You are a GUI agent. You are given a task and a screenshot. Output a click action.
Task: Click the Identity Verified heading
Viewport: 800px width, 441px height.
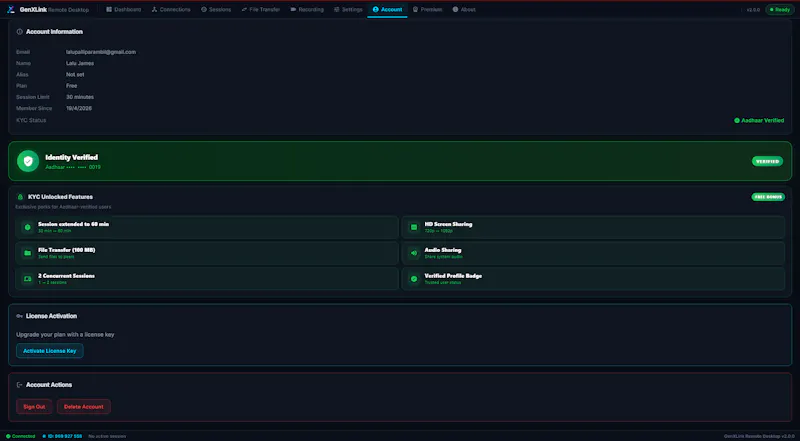(71, 157)
